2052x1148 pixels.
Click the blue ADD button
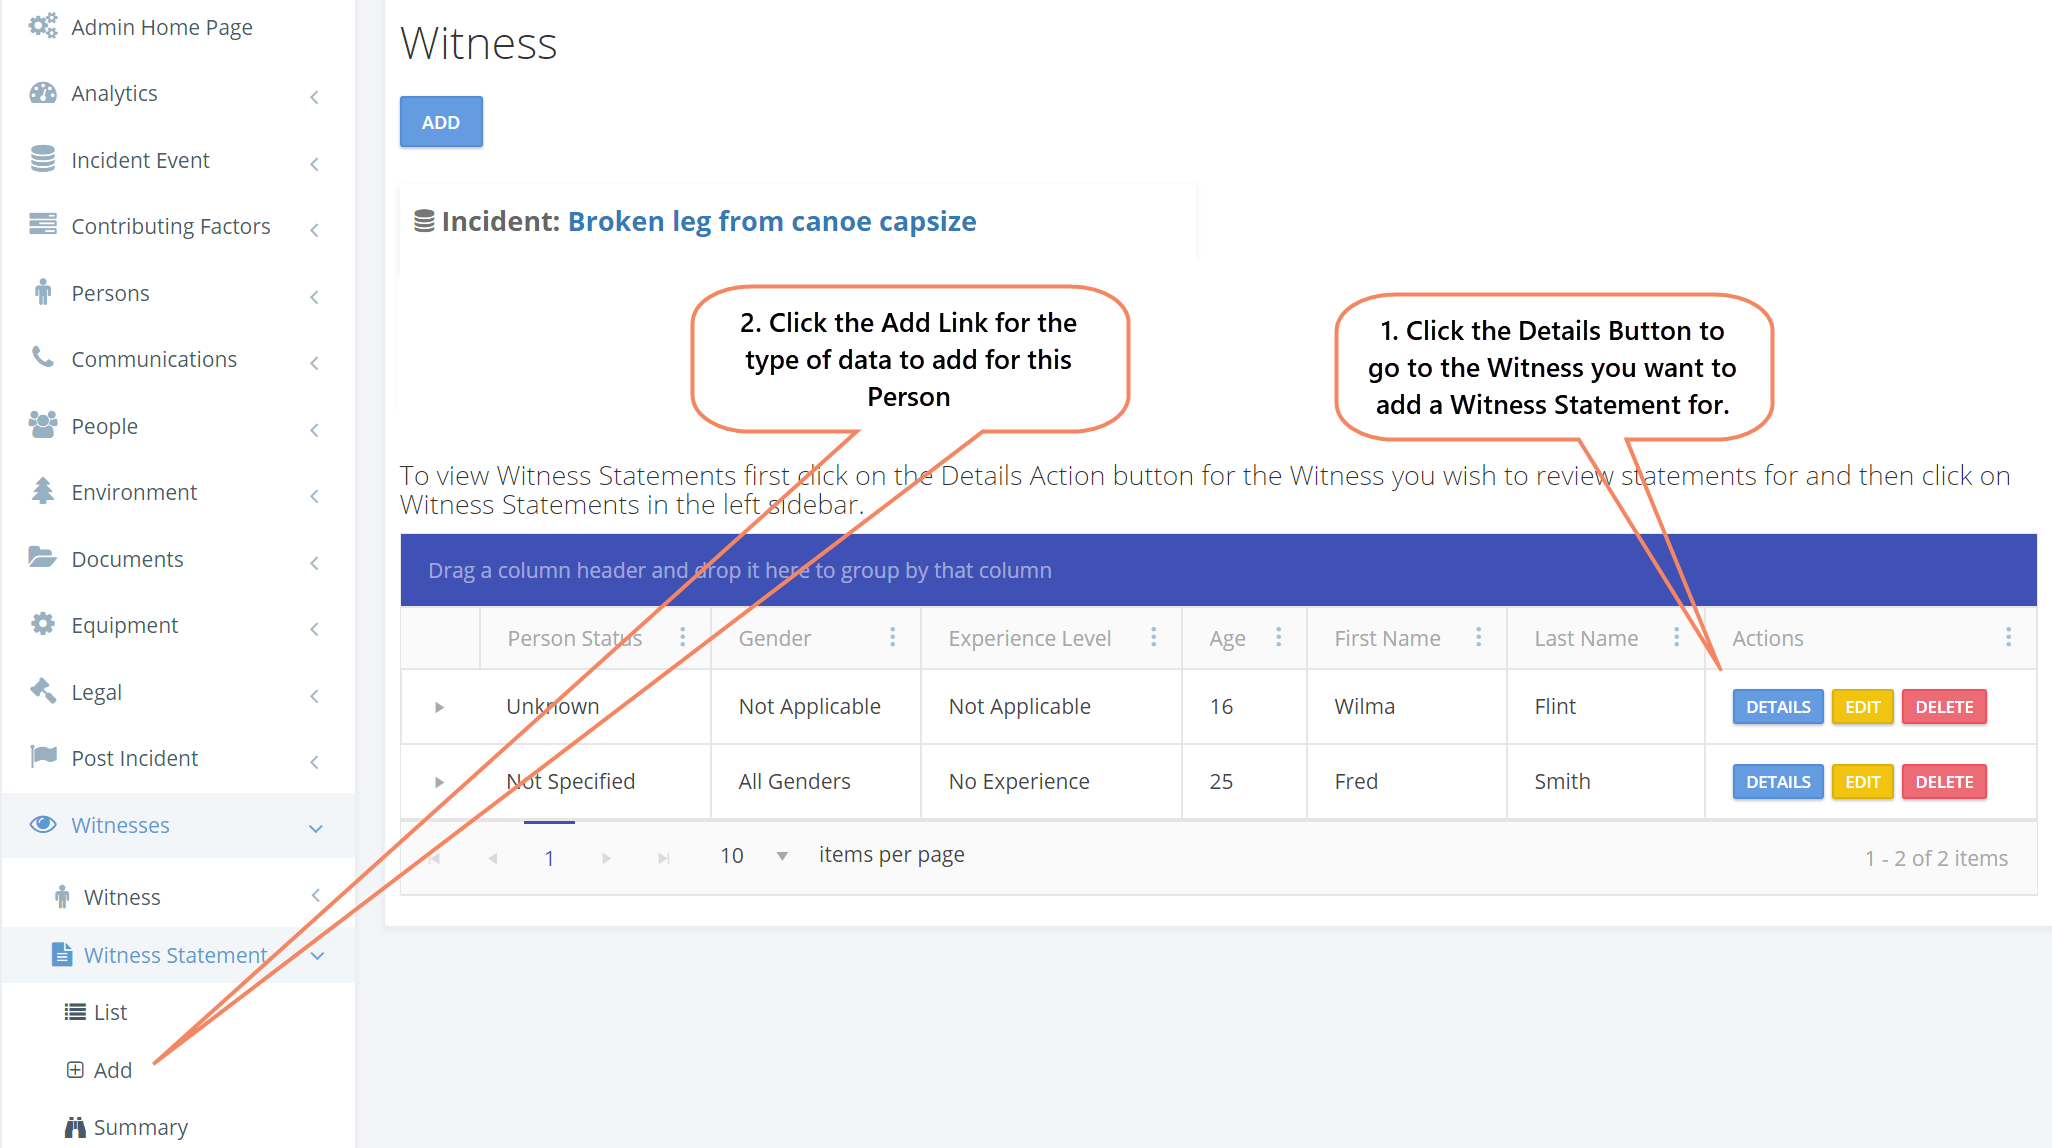coord(441,122)
